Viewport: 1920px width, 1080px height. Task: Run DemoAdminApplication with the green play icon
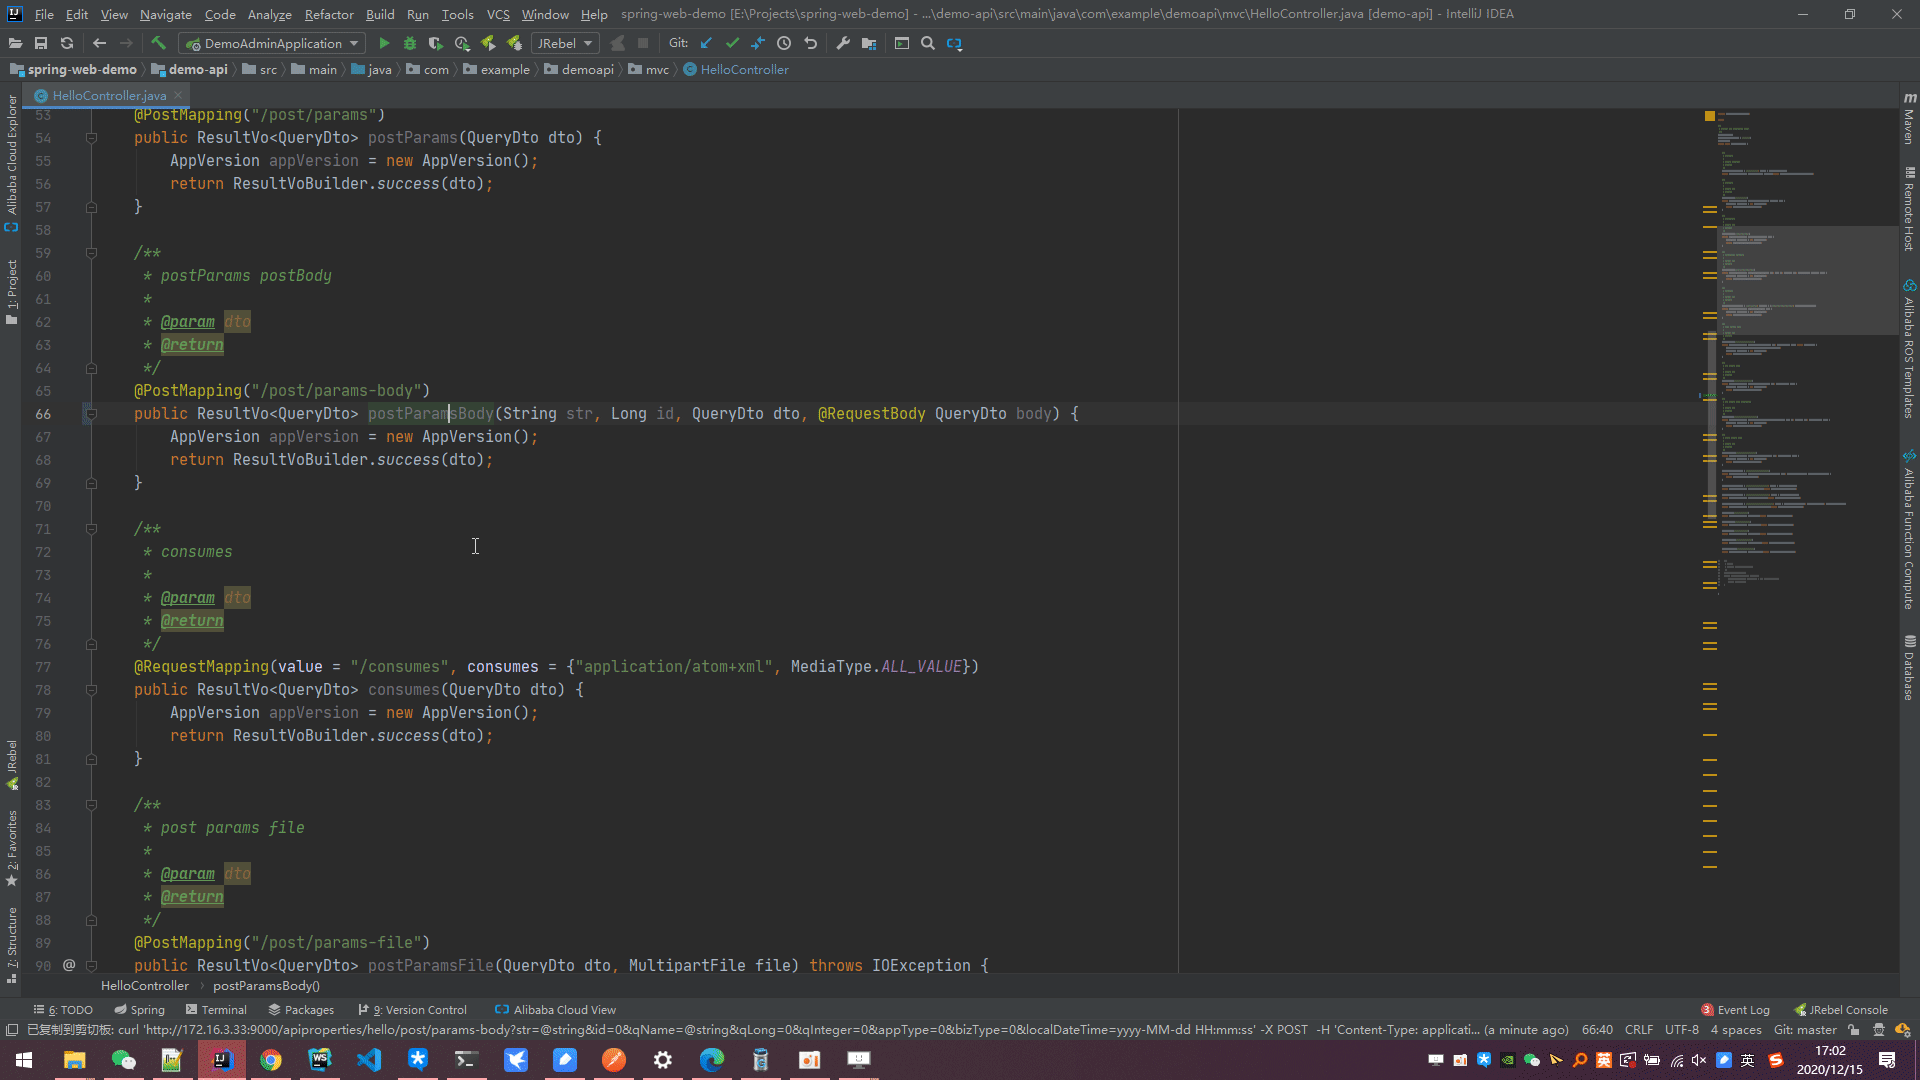click(384, 43)
